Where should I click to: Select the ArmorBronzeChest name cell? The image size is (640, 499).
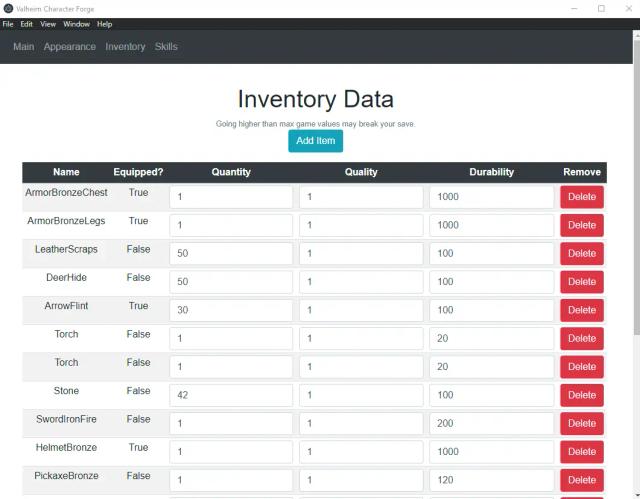click(x=66, y=193)
